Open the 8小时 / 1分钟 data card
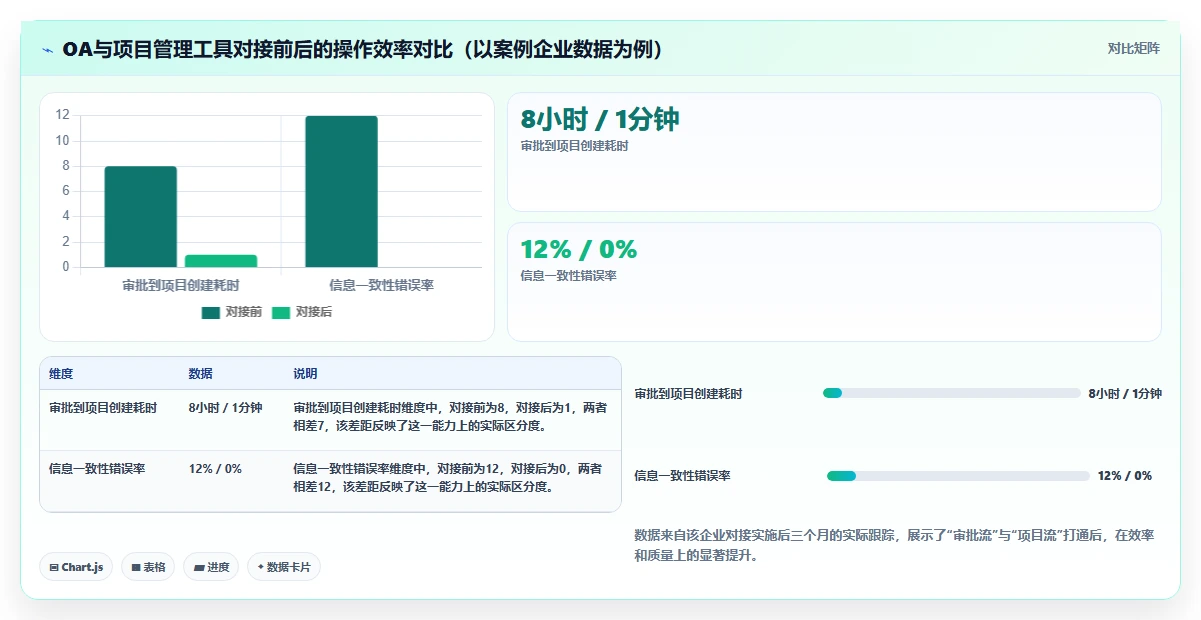This screenshot has height=620, width=1201. pos(834,152)
